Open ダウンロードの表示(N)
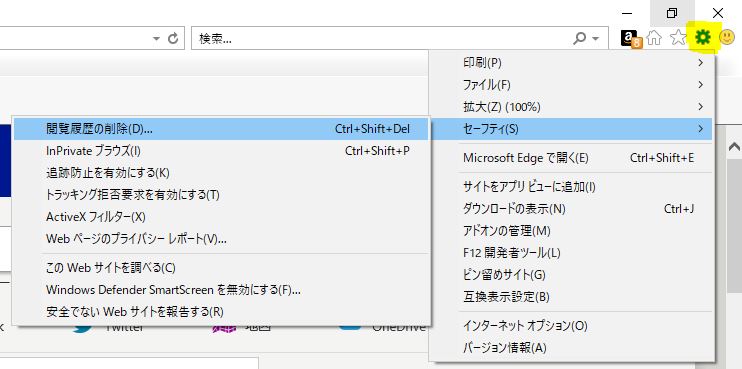The width and height of the screenshot is (742, 369). click(x=573, y=209)
